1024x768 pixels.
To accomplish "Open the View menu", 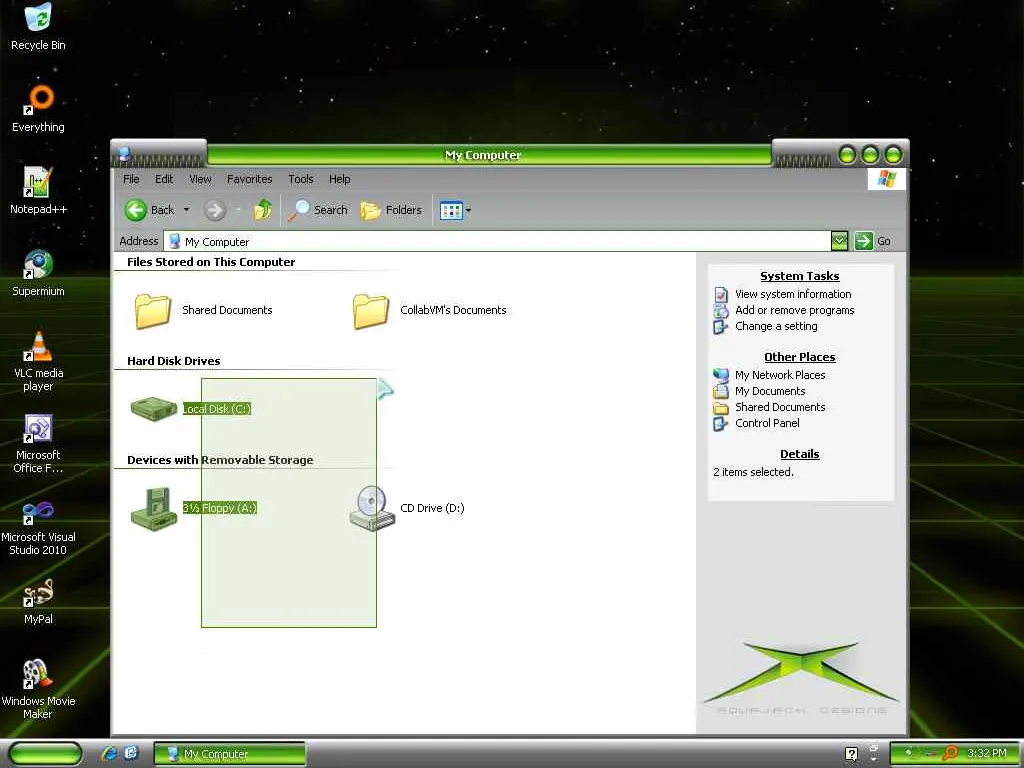I will coord(200,179).
